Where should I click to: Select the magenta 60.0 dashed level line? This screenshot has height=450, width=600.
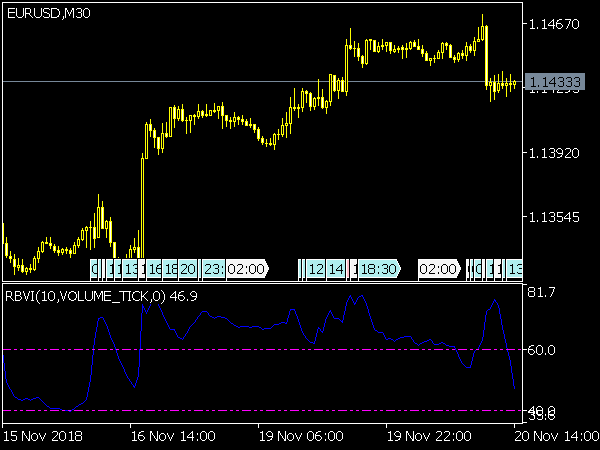click(x=262, y=350)
